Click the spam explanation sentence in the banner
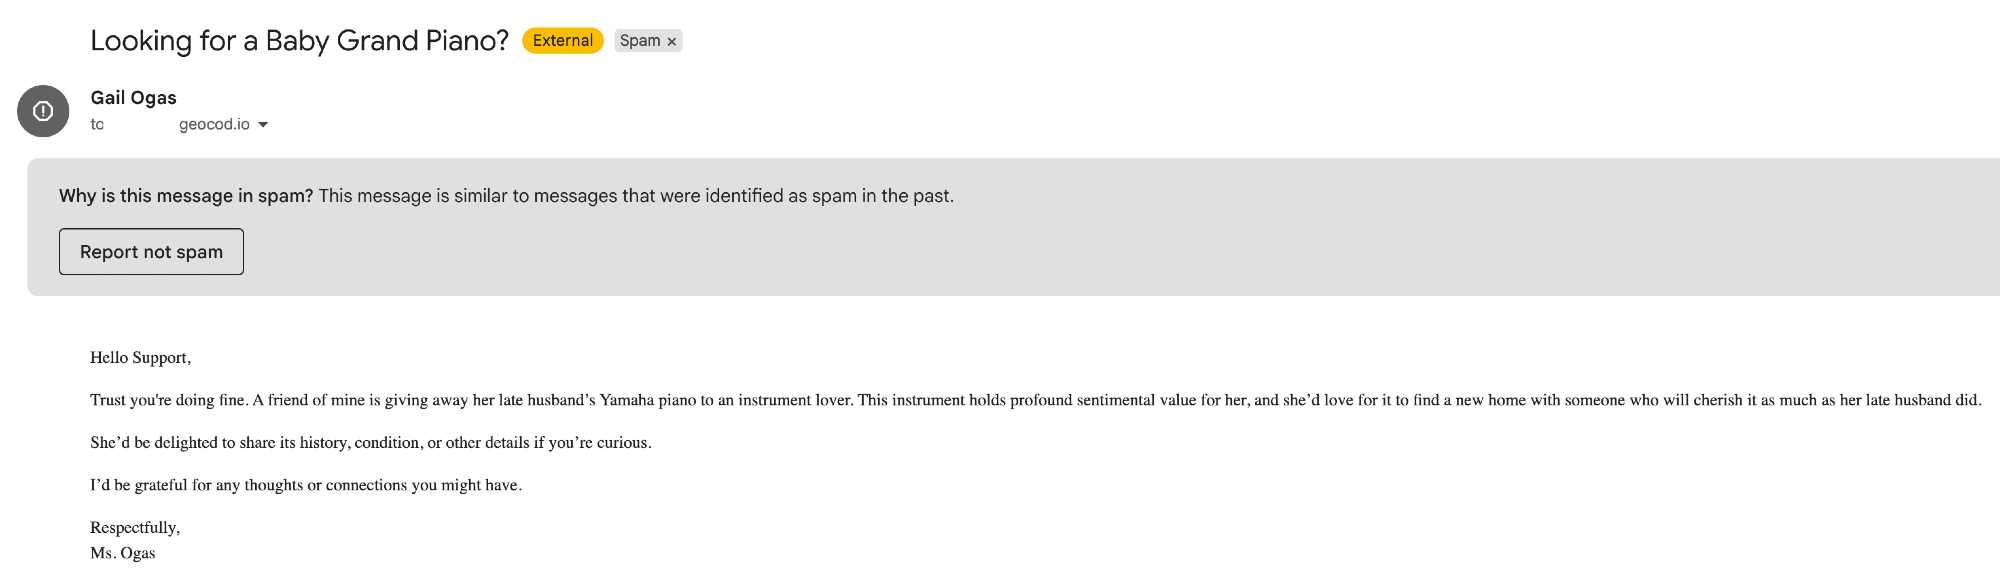This screenshot has height=578, width=2000. pyautogui.click(x=636, y=196)
